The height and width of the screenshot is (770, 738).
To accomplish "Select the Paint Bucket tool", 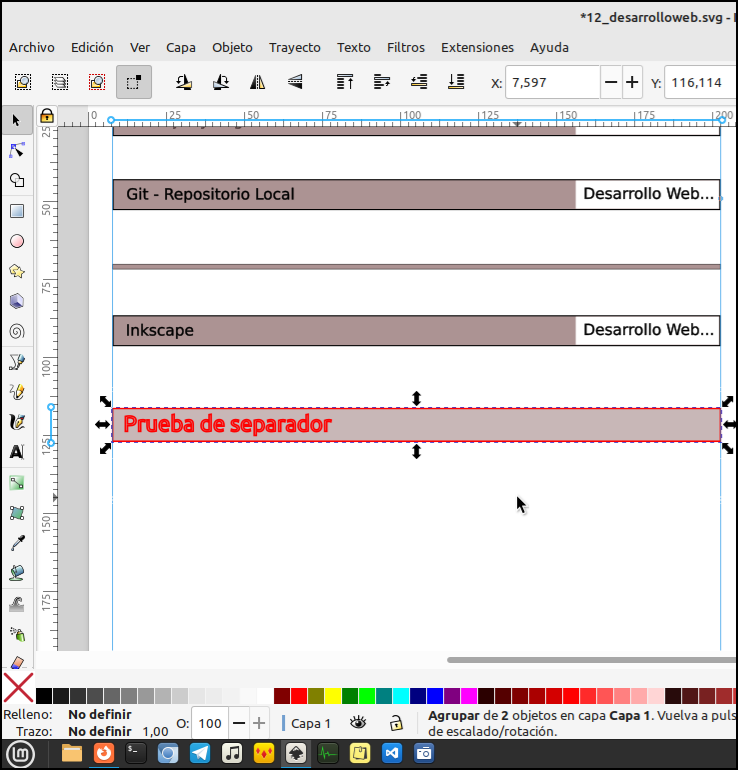I will click(x=17, y=573).
